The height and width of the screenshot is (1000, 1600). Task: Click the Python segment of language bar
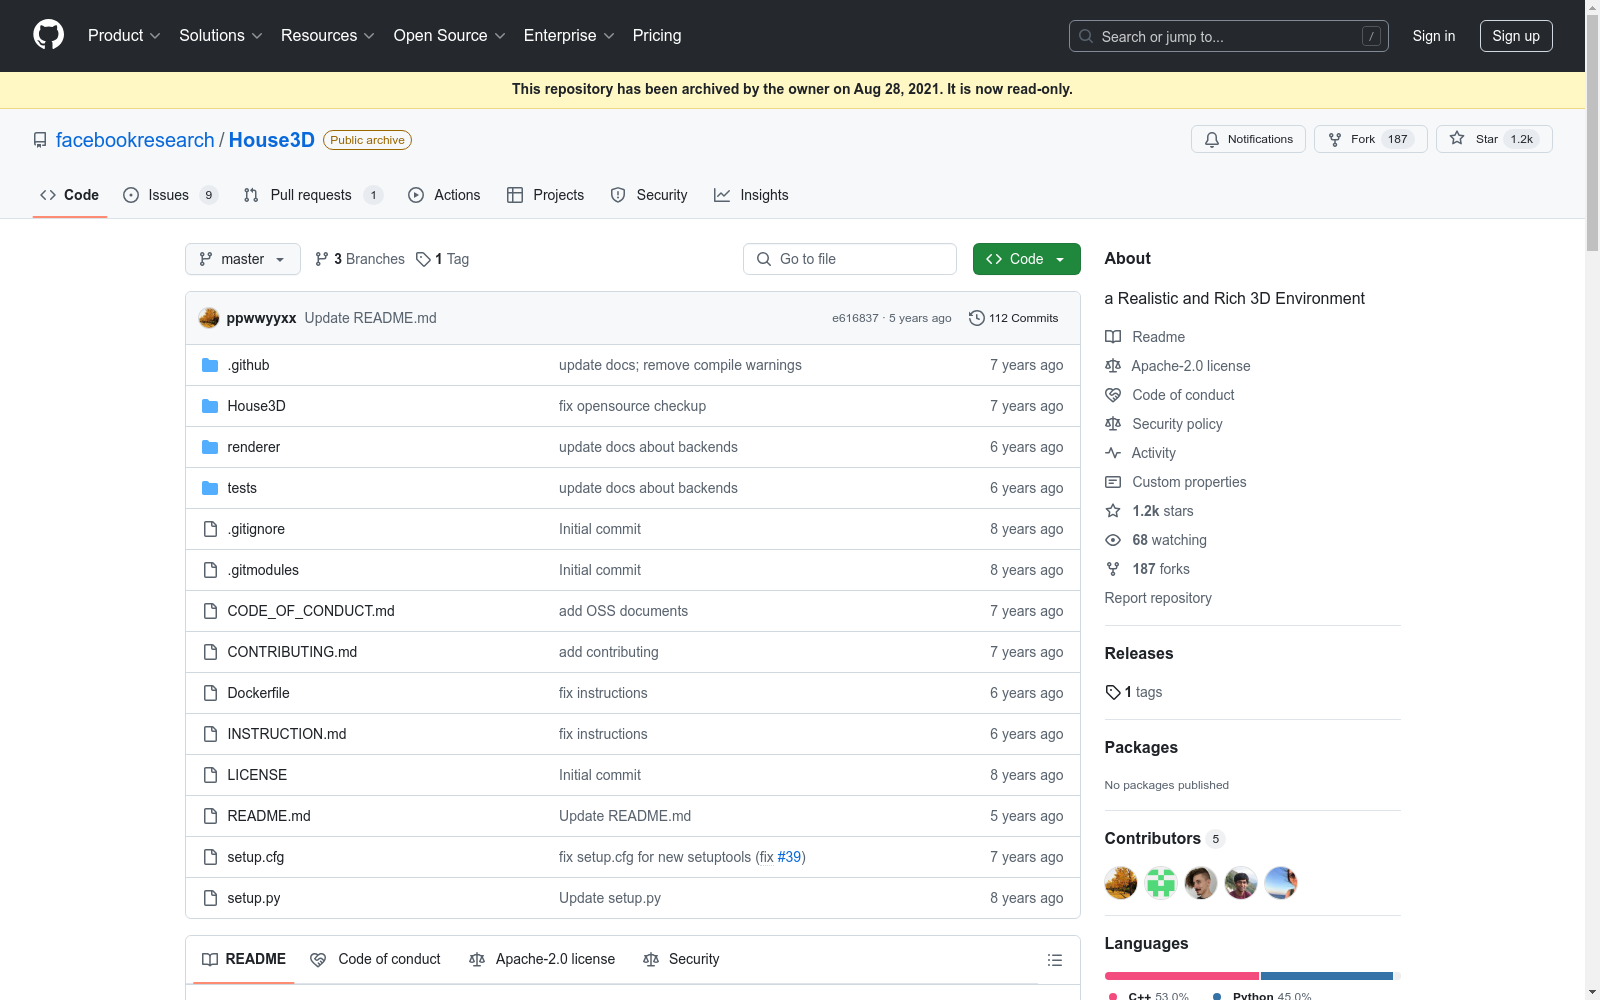[x=1327, y=976]
